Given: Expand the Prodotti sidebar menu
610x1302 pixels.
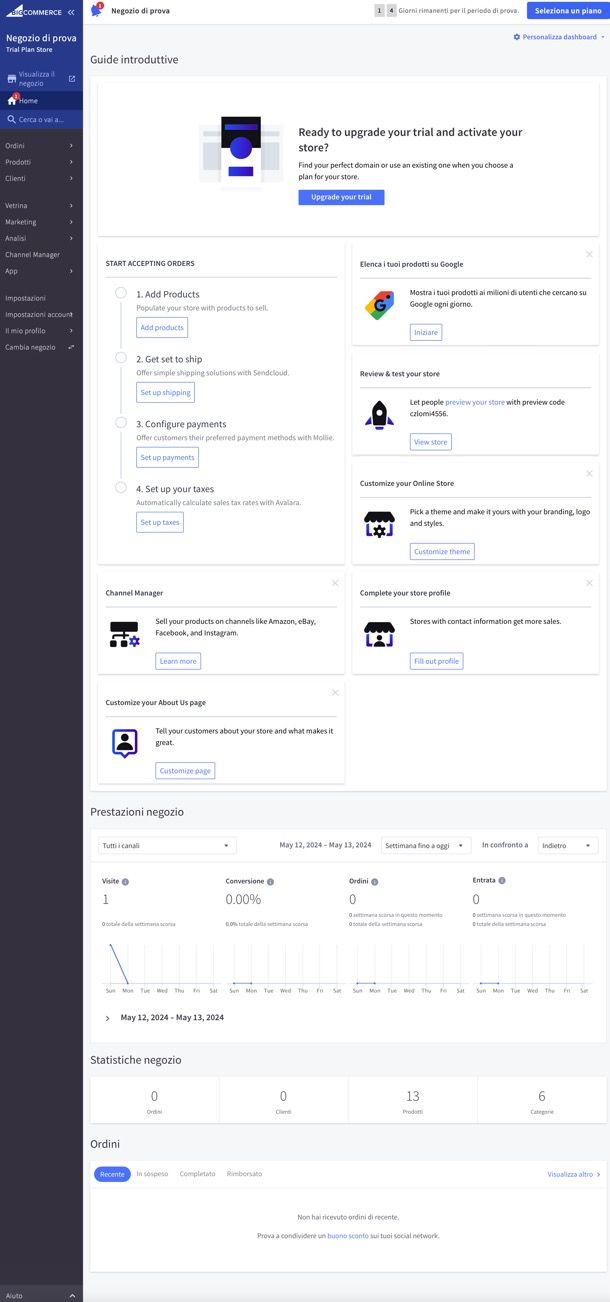Looking at the screenshot, I should (41, 162).
